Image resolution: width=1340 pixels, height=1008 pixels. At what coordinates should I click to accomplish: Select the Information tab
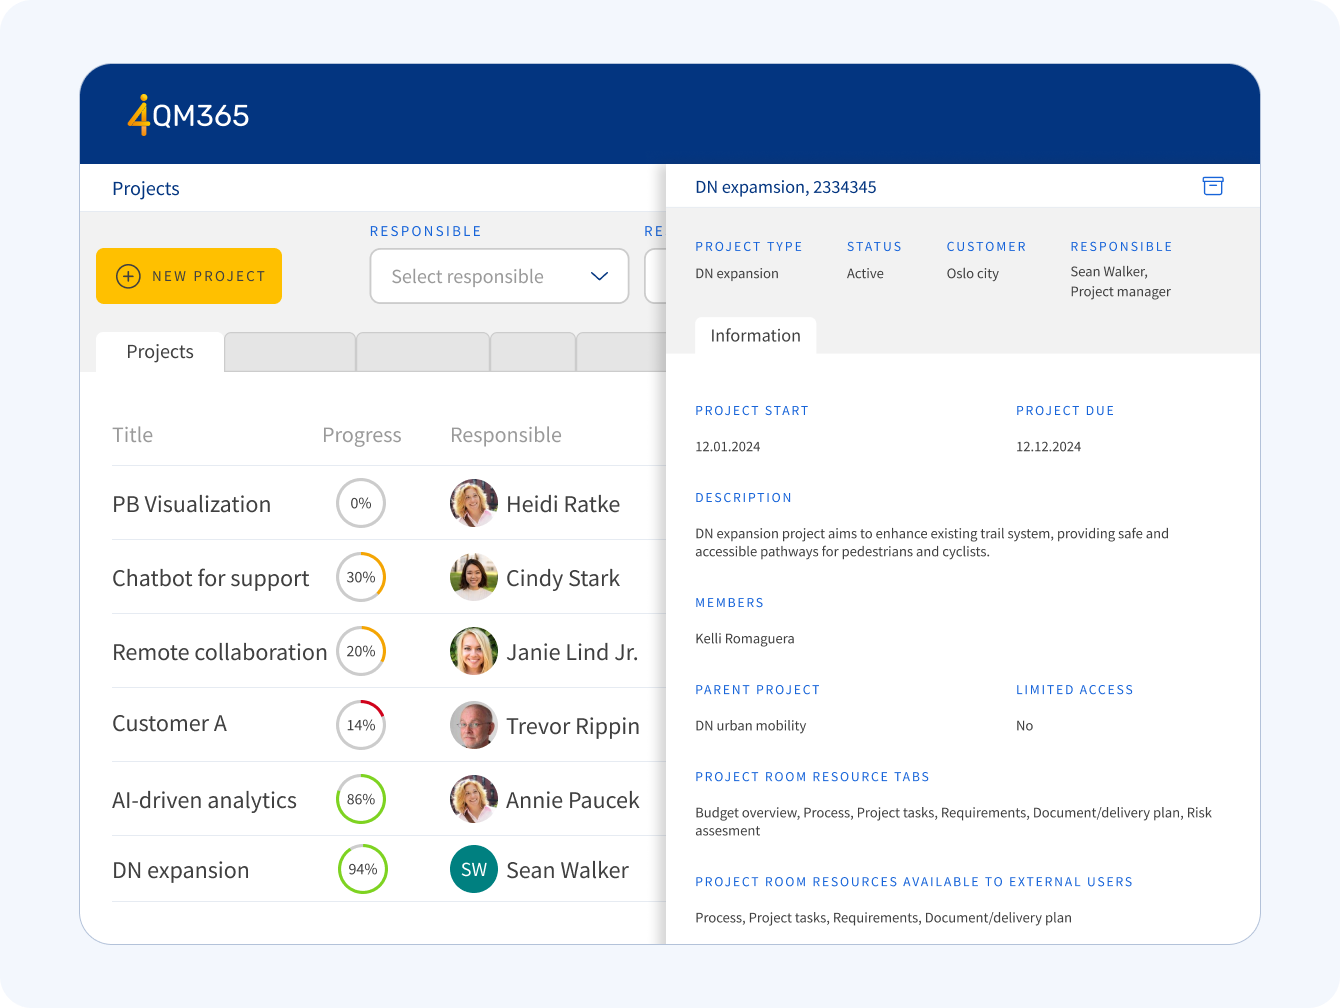coord(755,336)
